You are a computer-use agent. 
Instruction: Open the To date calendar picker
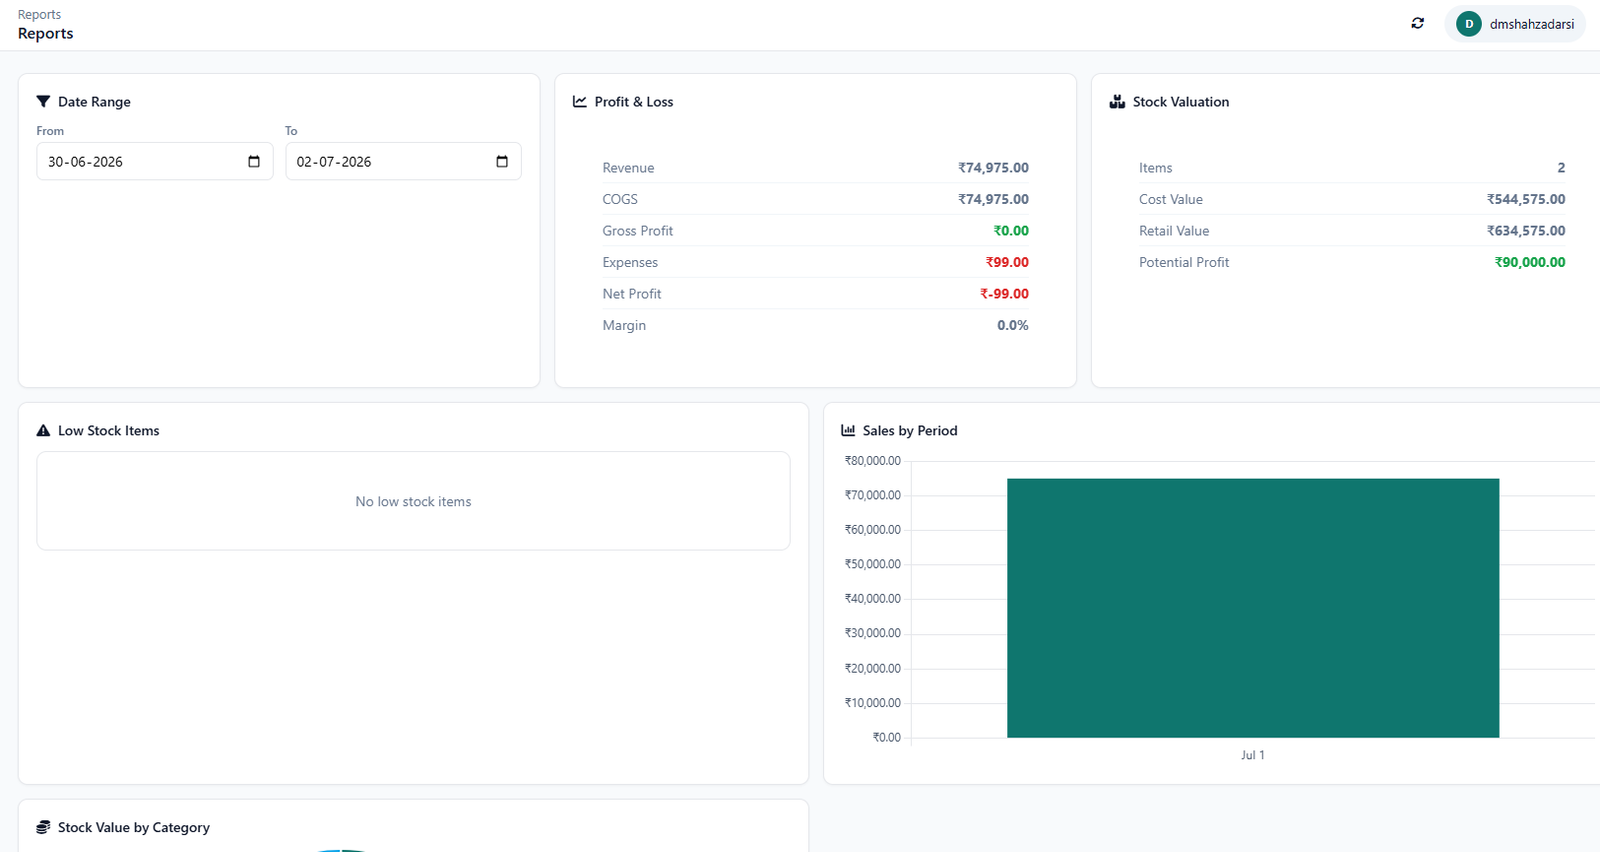[502, 161]
